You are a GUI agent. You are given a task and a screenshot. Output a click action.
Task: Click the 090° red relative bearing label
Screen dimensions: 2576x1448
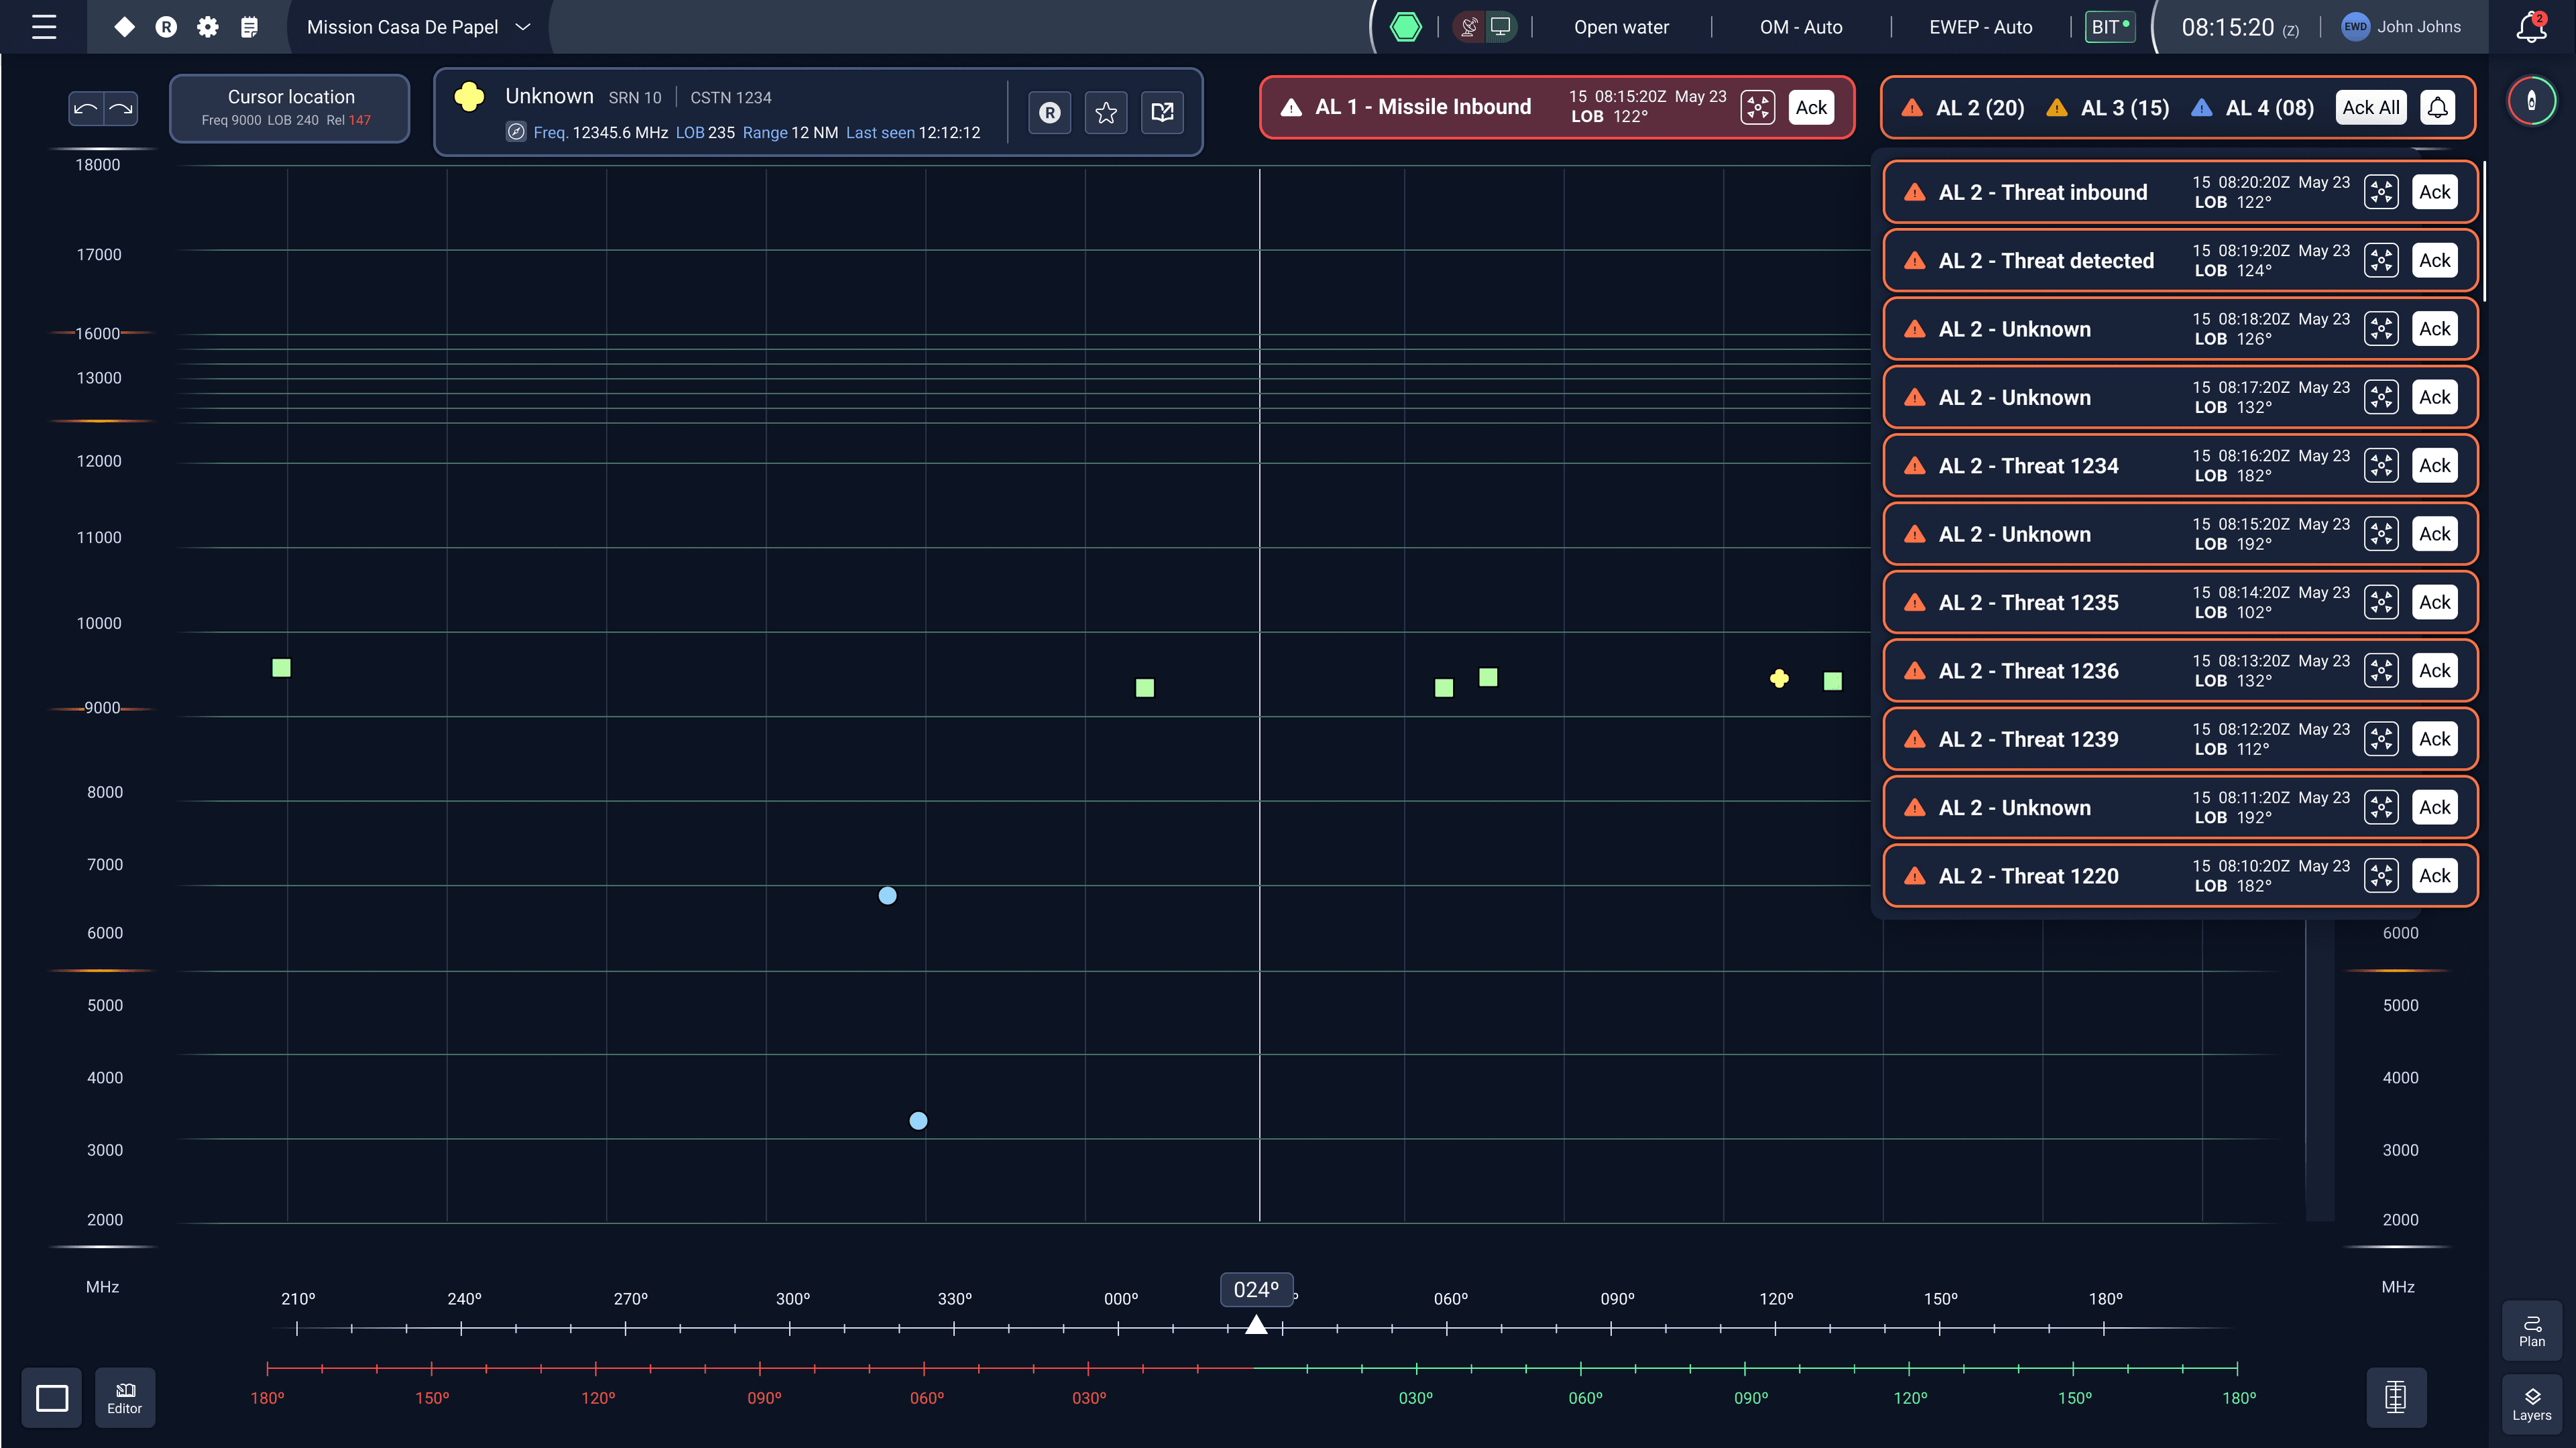point(764,1398)
